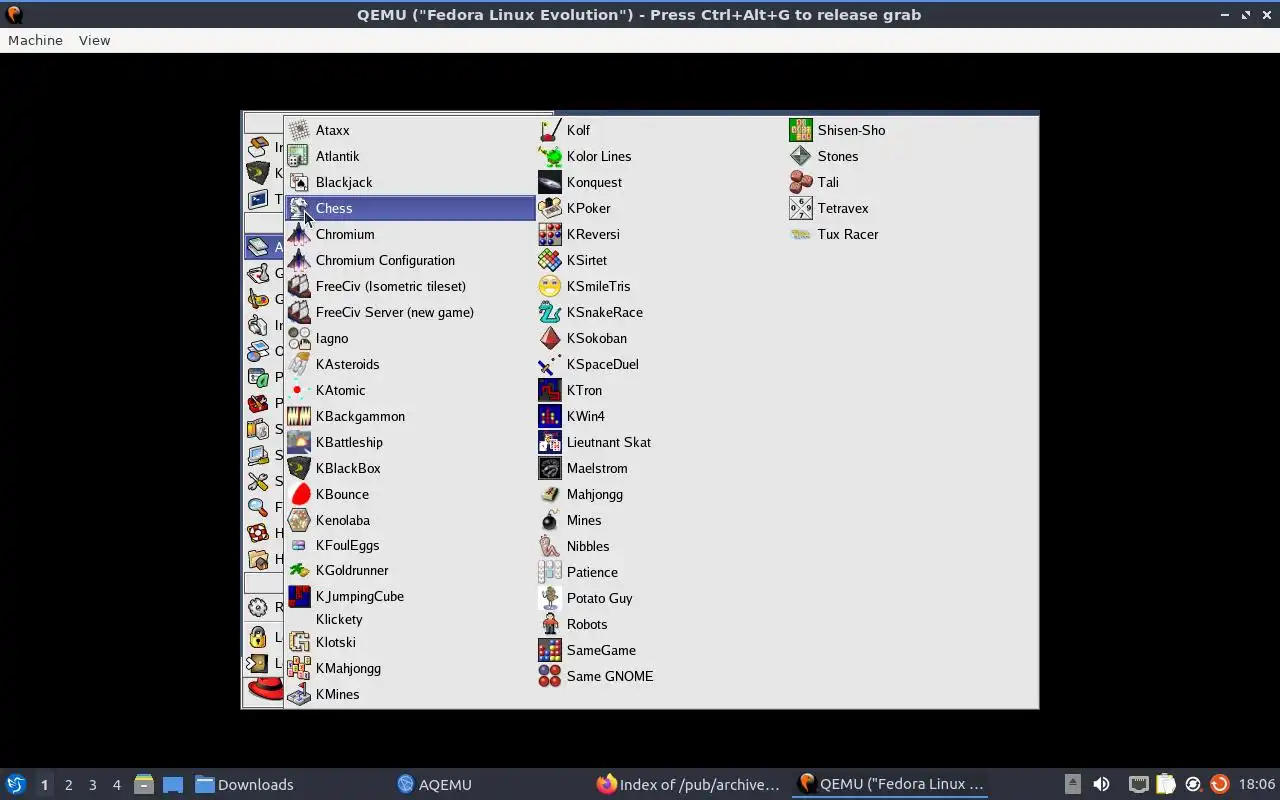This screenshot has width=1280, height=800.
Task: Click the KSmileTris smiley icon
Action: [x=549, y=286]
